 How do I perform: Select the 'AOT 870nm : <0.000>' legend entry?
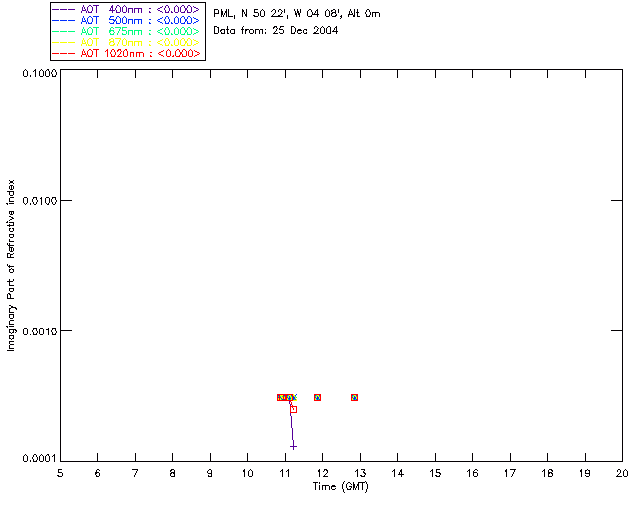coord(127,42)
